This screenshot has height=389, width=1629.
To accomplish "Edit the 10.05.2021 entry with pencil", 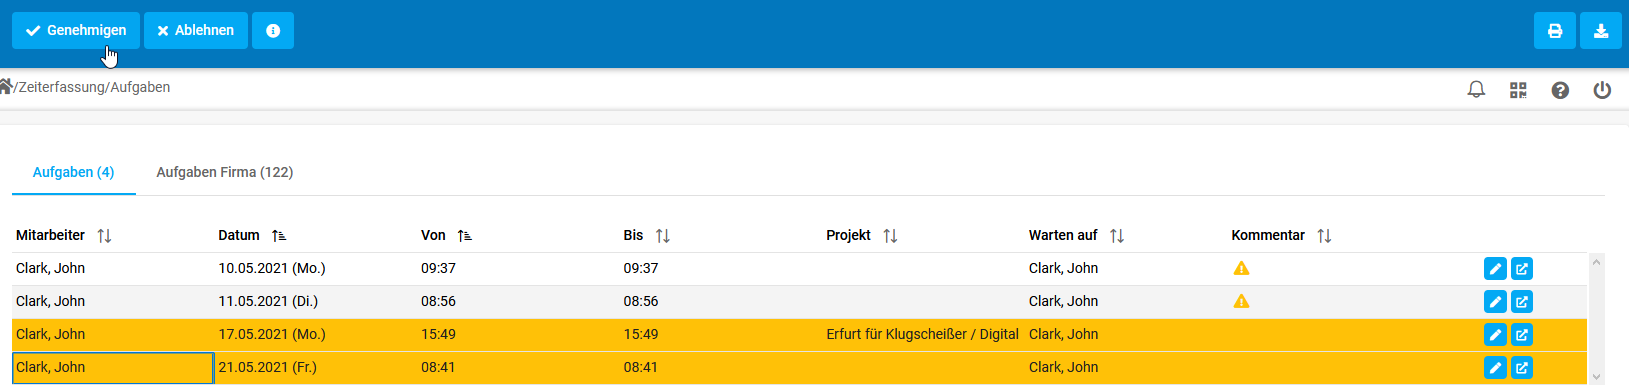I will tap(1495, 269).
